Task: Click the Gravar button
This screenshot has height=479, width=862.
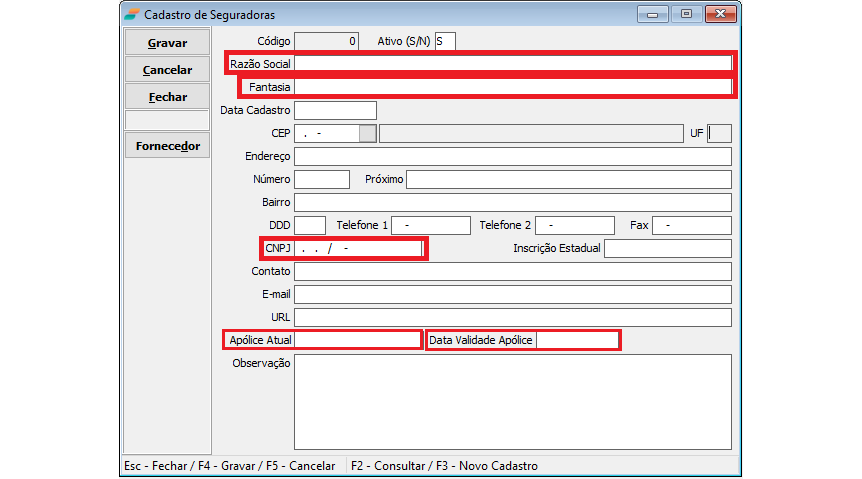Action: click(167, 43)
